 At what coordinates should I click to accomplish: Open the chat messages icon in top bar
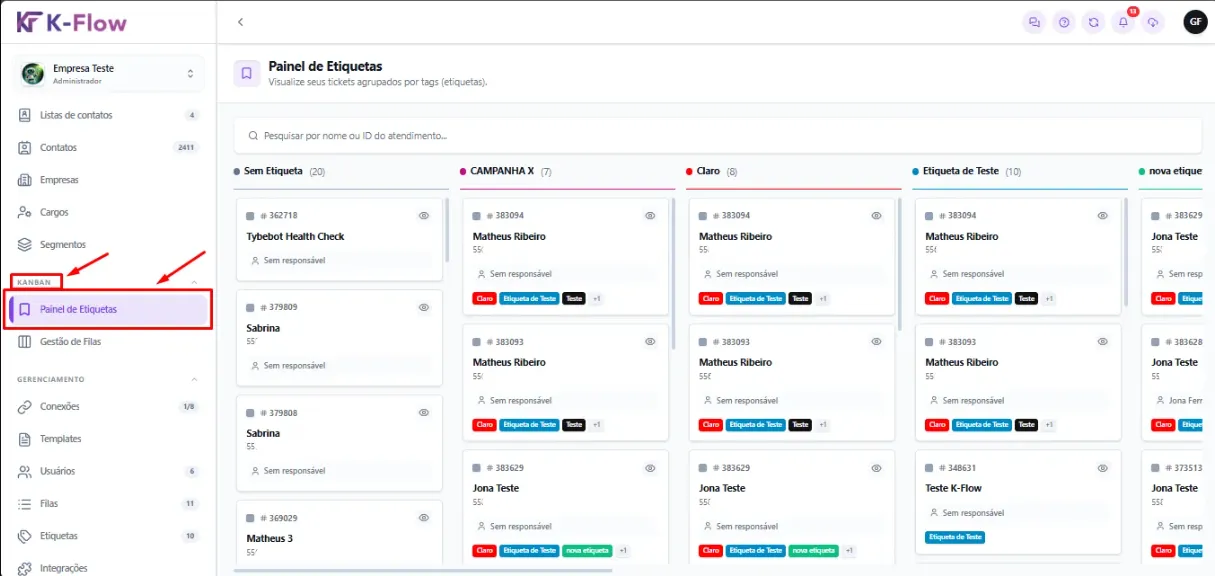click(x=1034, y=22)
